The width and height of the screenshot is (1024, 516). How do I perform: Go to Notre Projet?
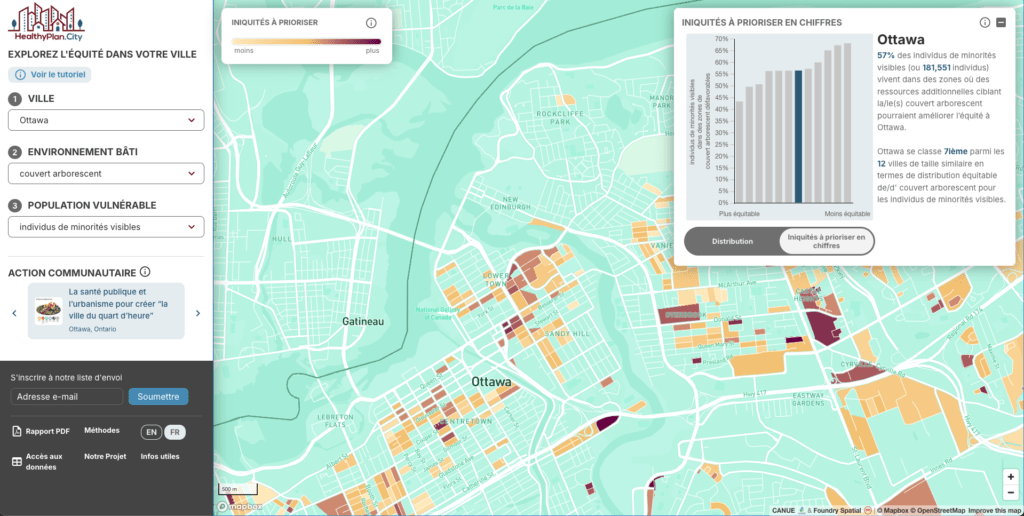point(105,456)
